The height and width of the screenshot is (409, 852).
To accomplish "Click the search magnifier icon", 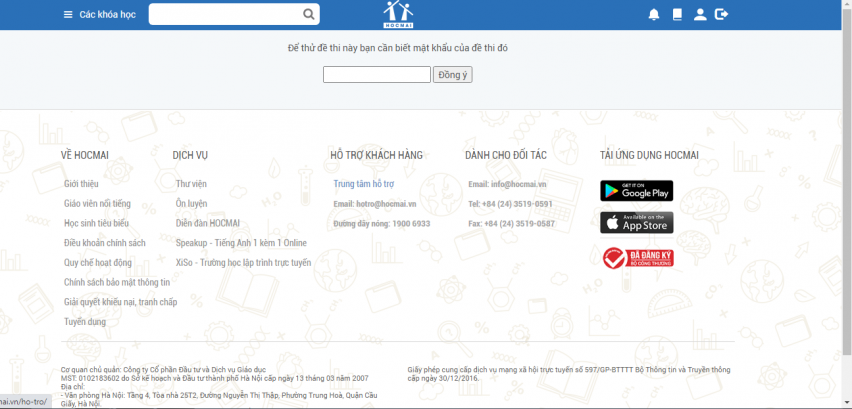I will click(x=309, y=14).
